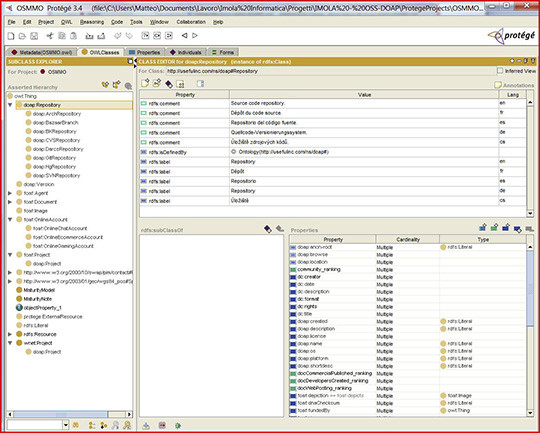This screenshot has width=540, height=433.
Task: Collapse the wnet:Project tree node
Action: (10, 343)
